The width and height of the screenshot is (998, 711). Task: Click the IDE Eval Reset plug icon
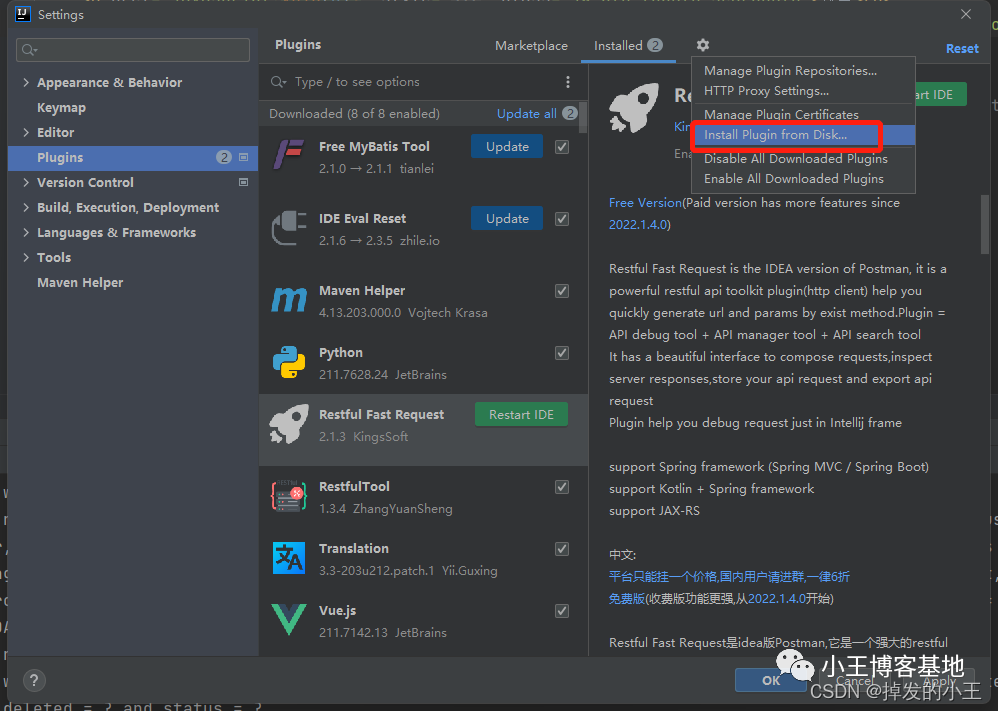(x=289, y=228)
